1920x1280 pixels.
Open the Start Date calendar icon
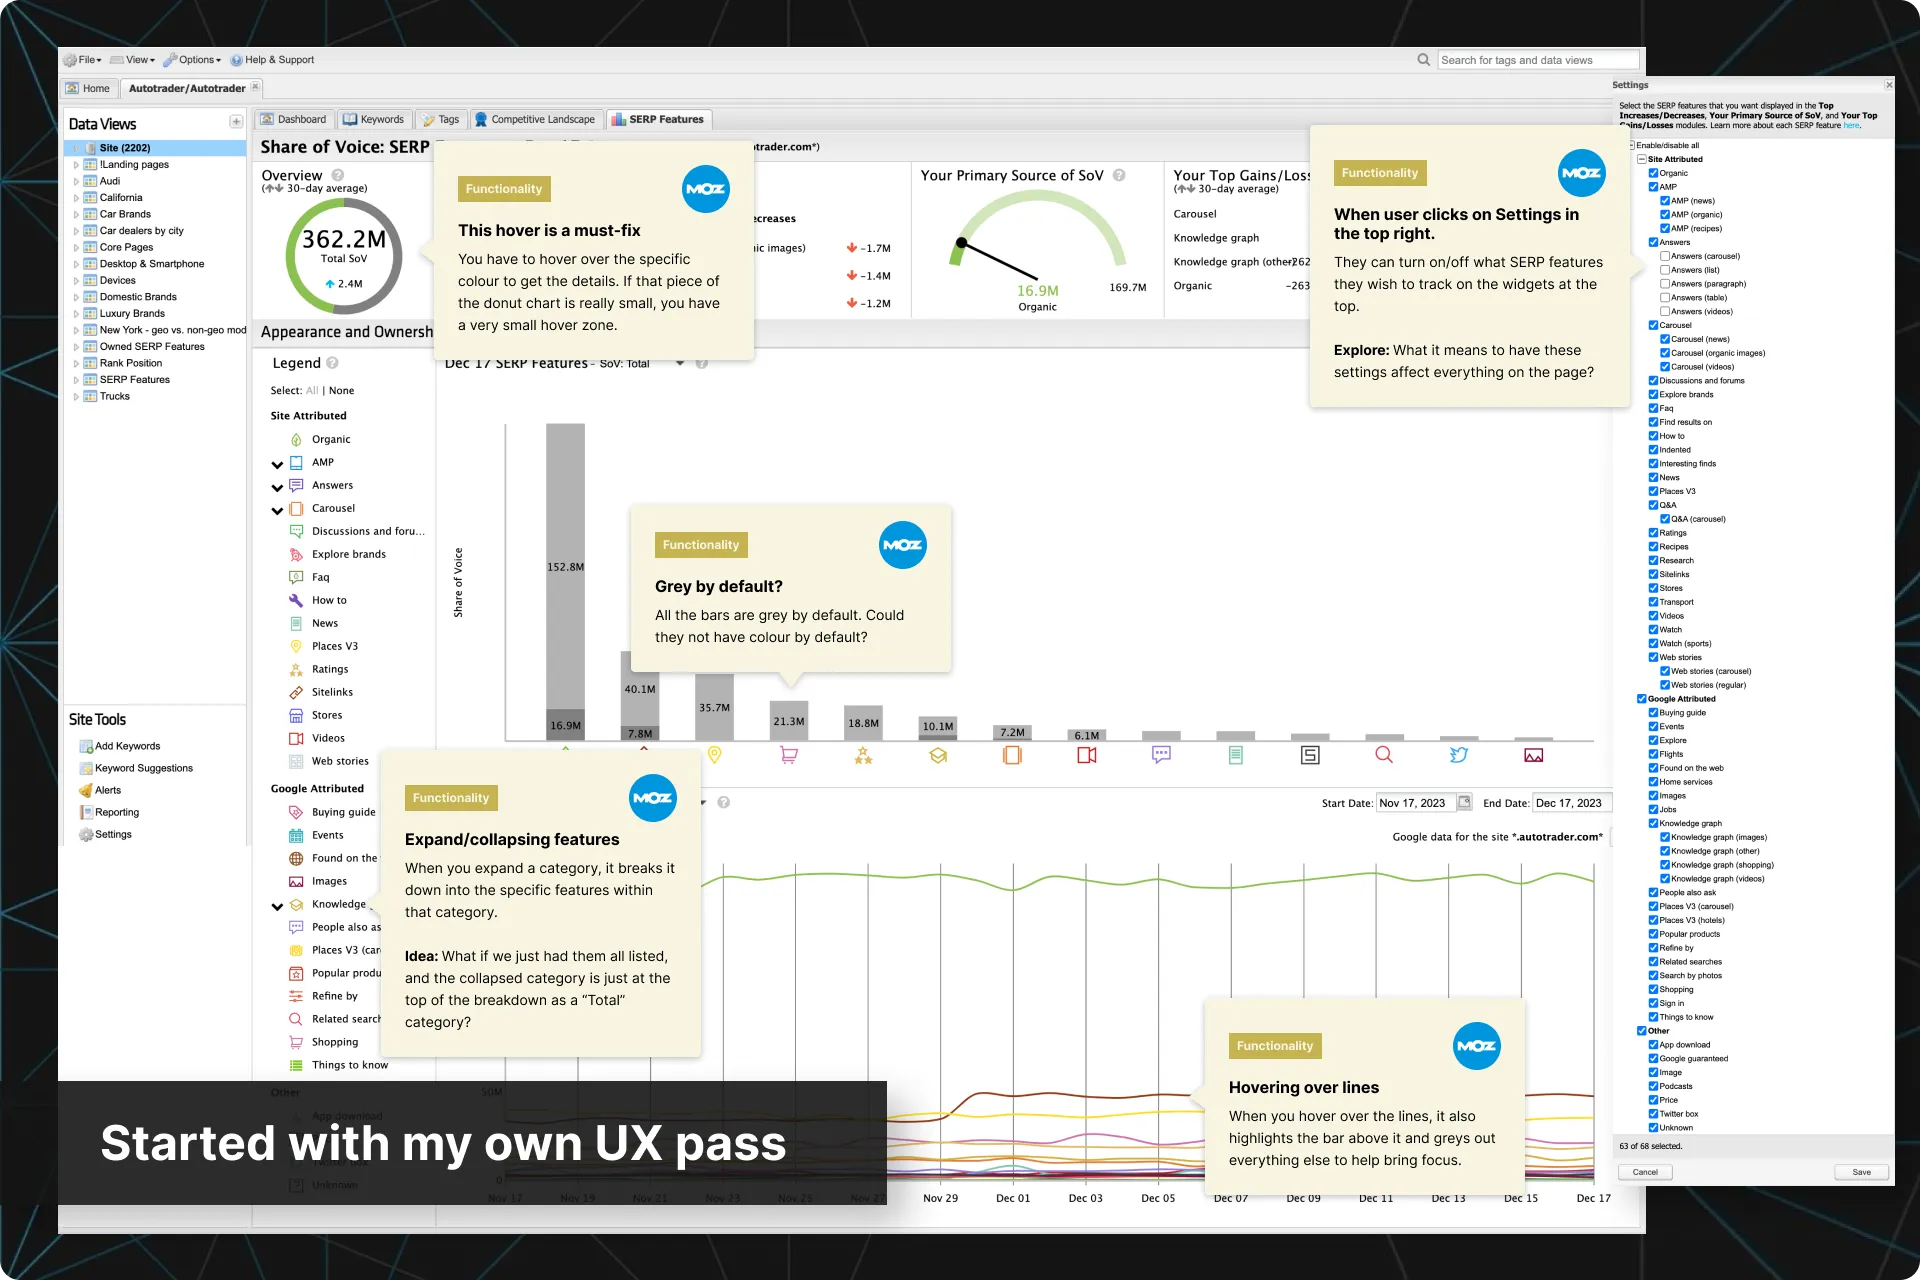click(x=1465, y=802)
